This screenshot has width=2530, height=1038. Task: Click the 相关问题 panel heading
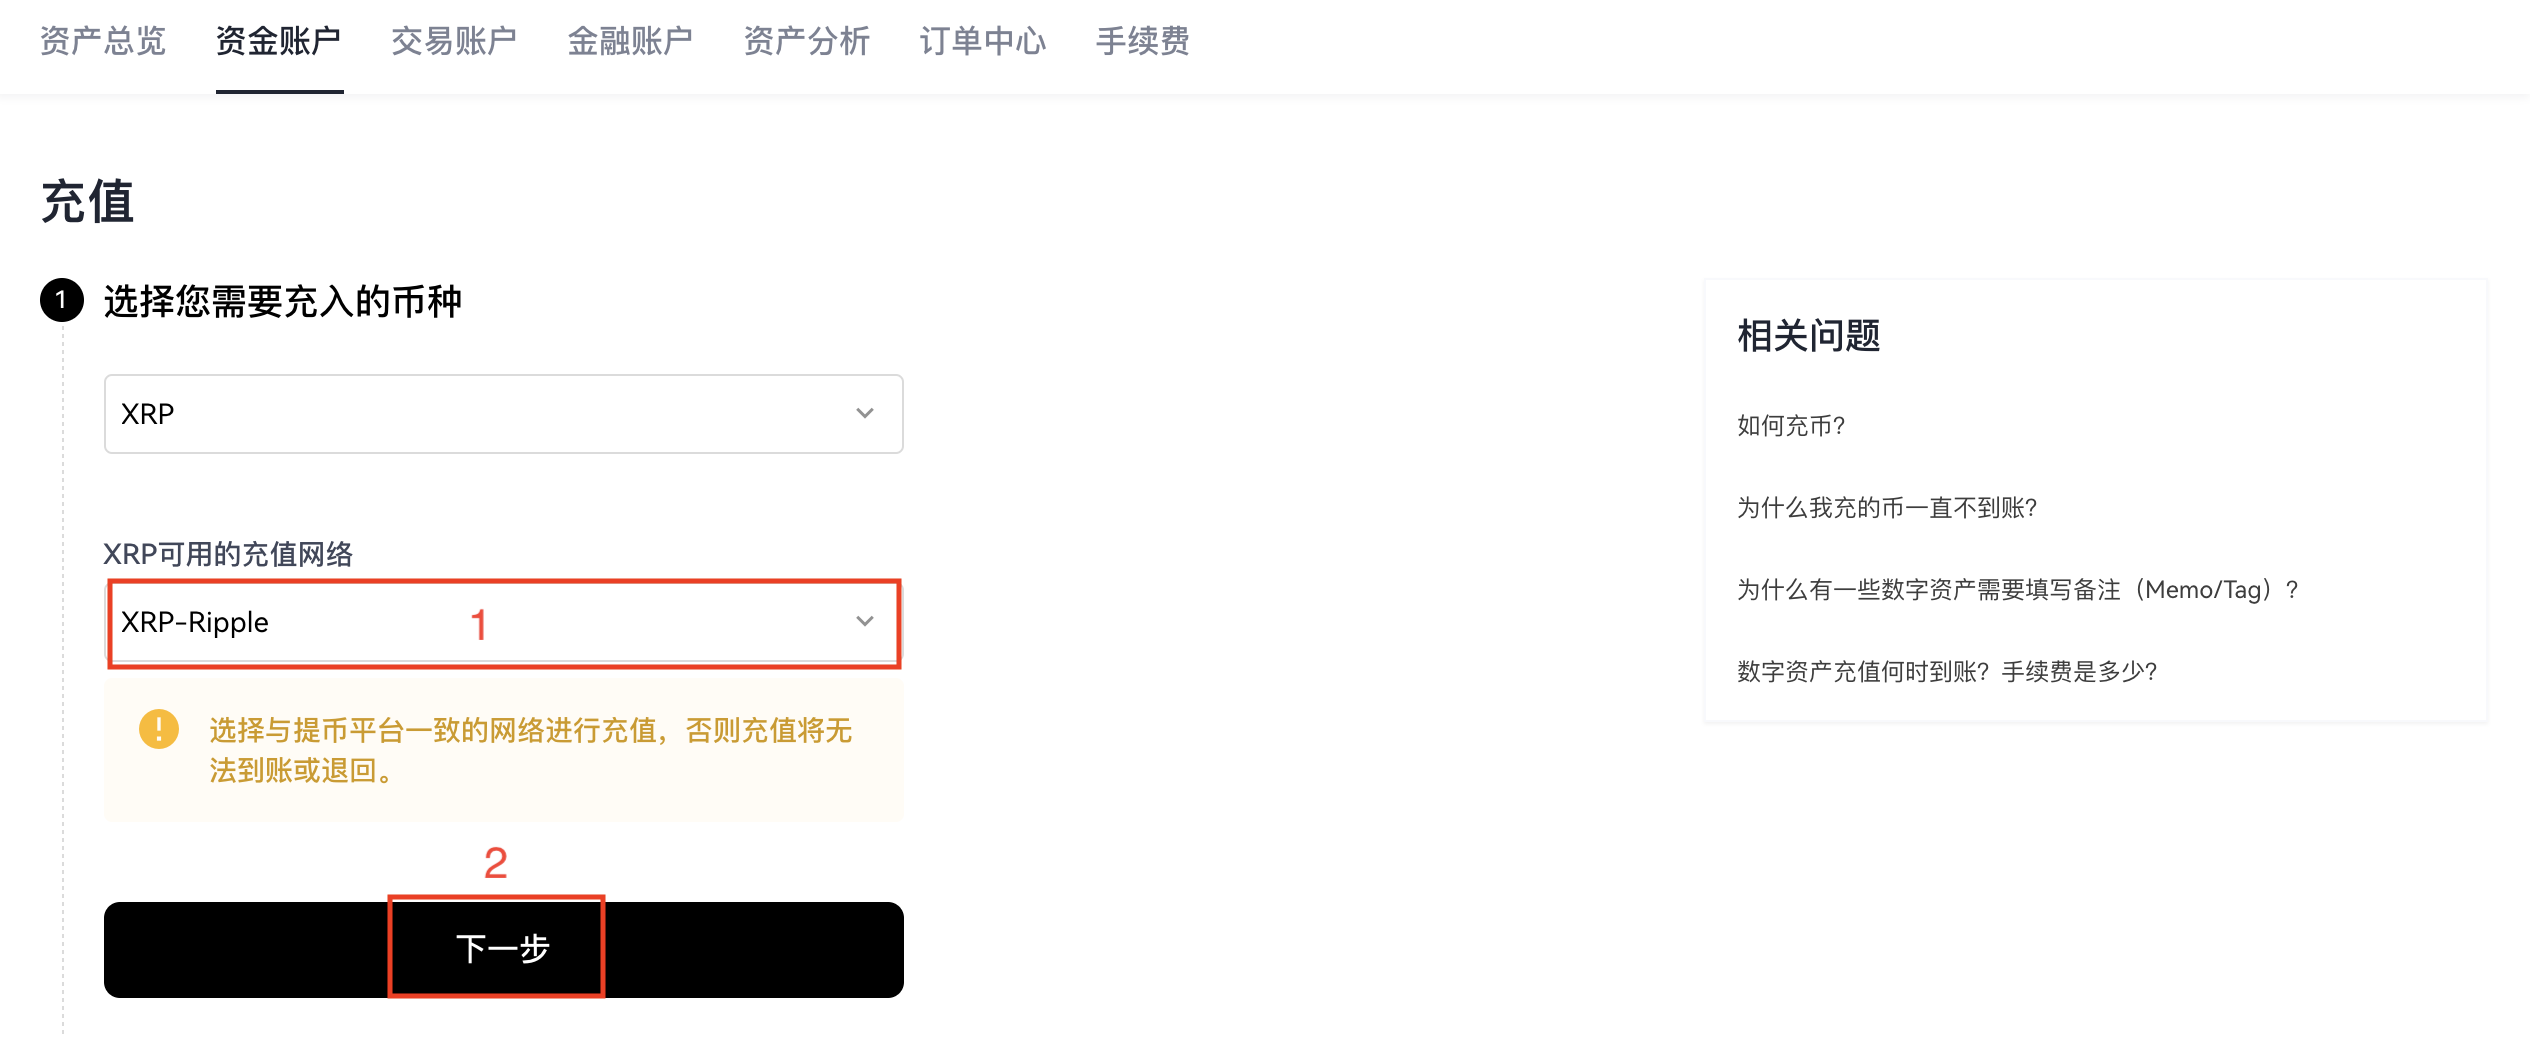click(x=1809, y=336)
